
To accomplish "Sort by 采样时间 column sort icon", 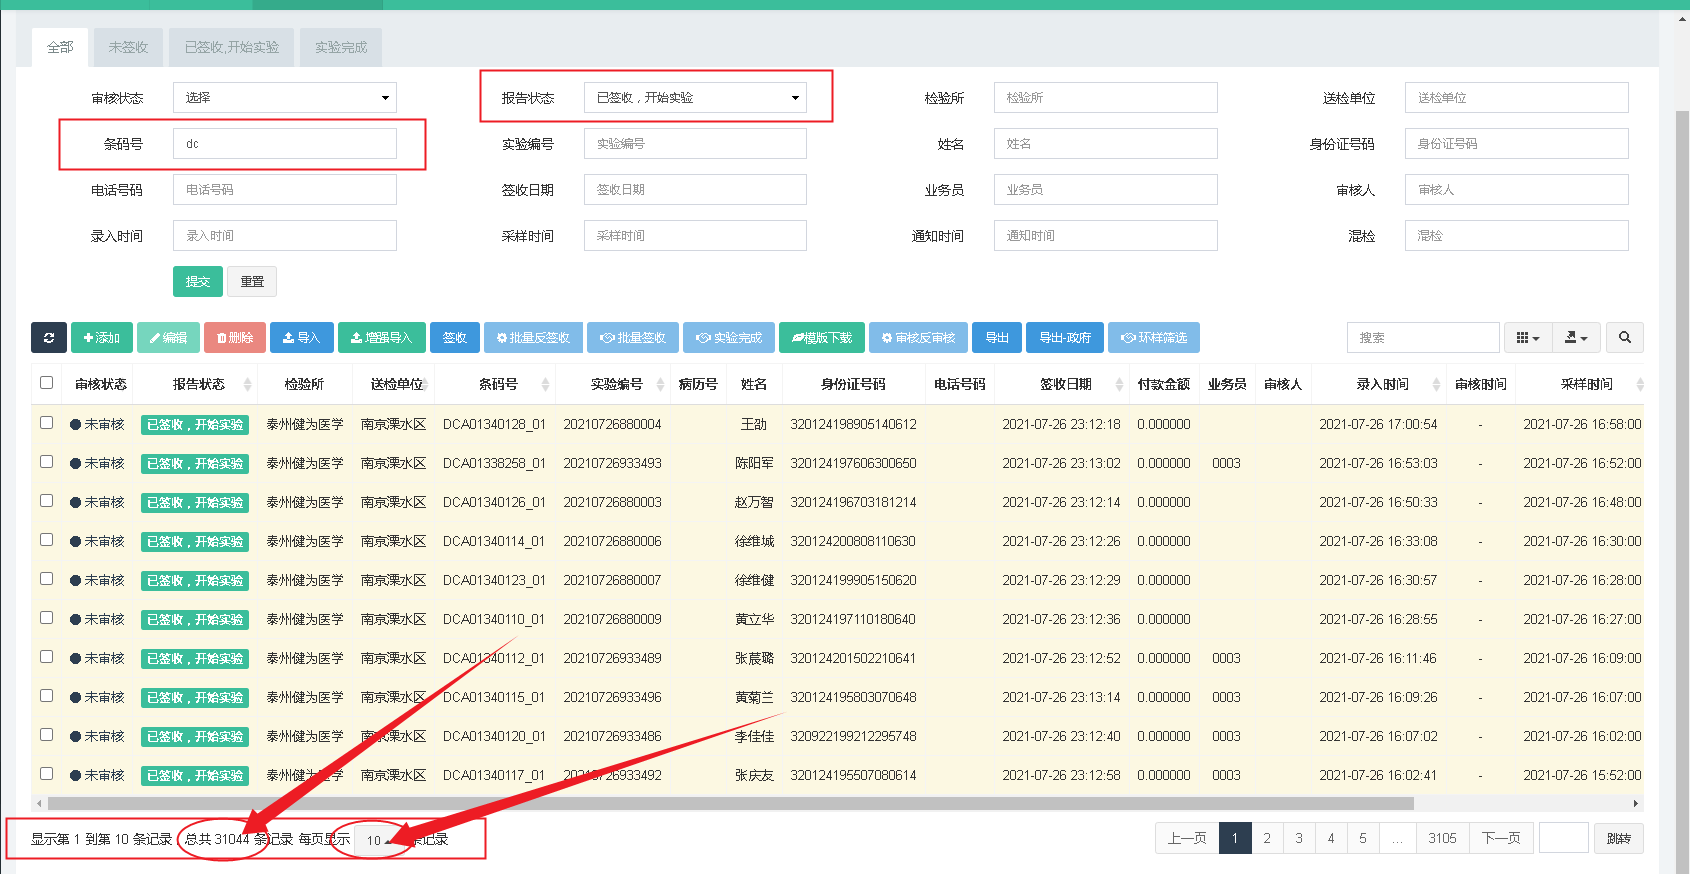I will pyautogui.click(x=1639, y=385).
